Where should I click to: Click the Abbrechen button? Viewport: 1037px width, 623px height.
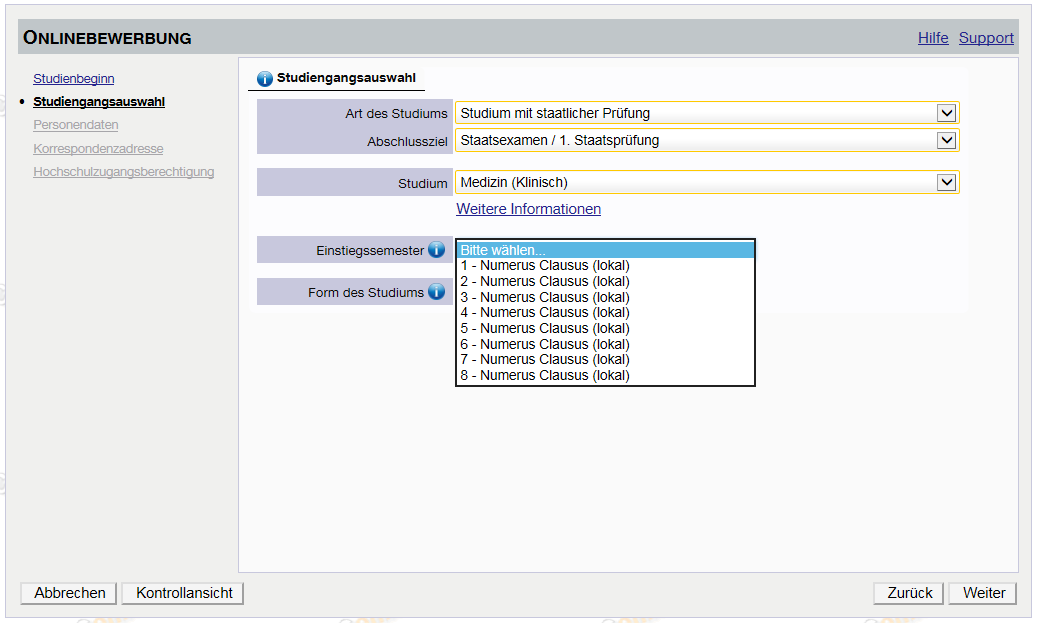(69, 593)
